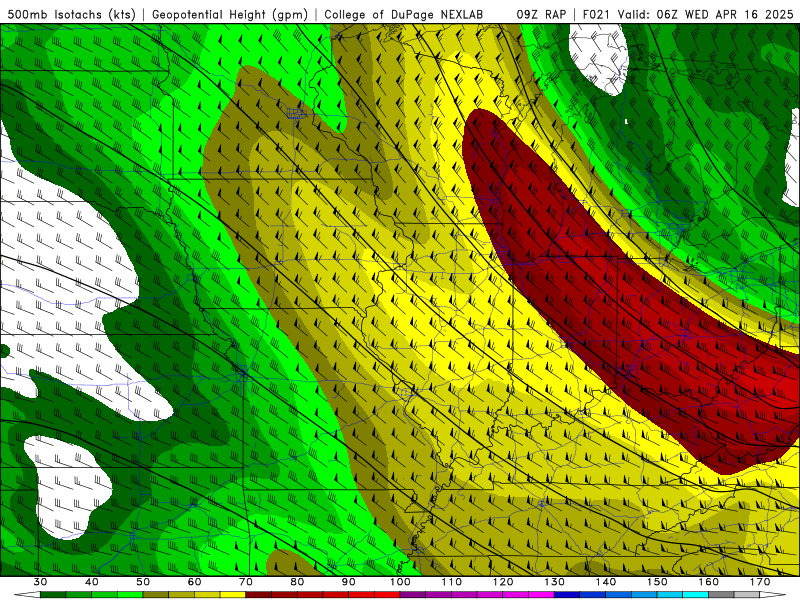This screenshot has width=800, height=600.
Task: Click the 30 label on the color scale
Action: coord(40,582)
